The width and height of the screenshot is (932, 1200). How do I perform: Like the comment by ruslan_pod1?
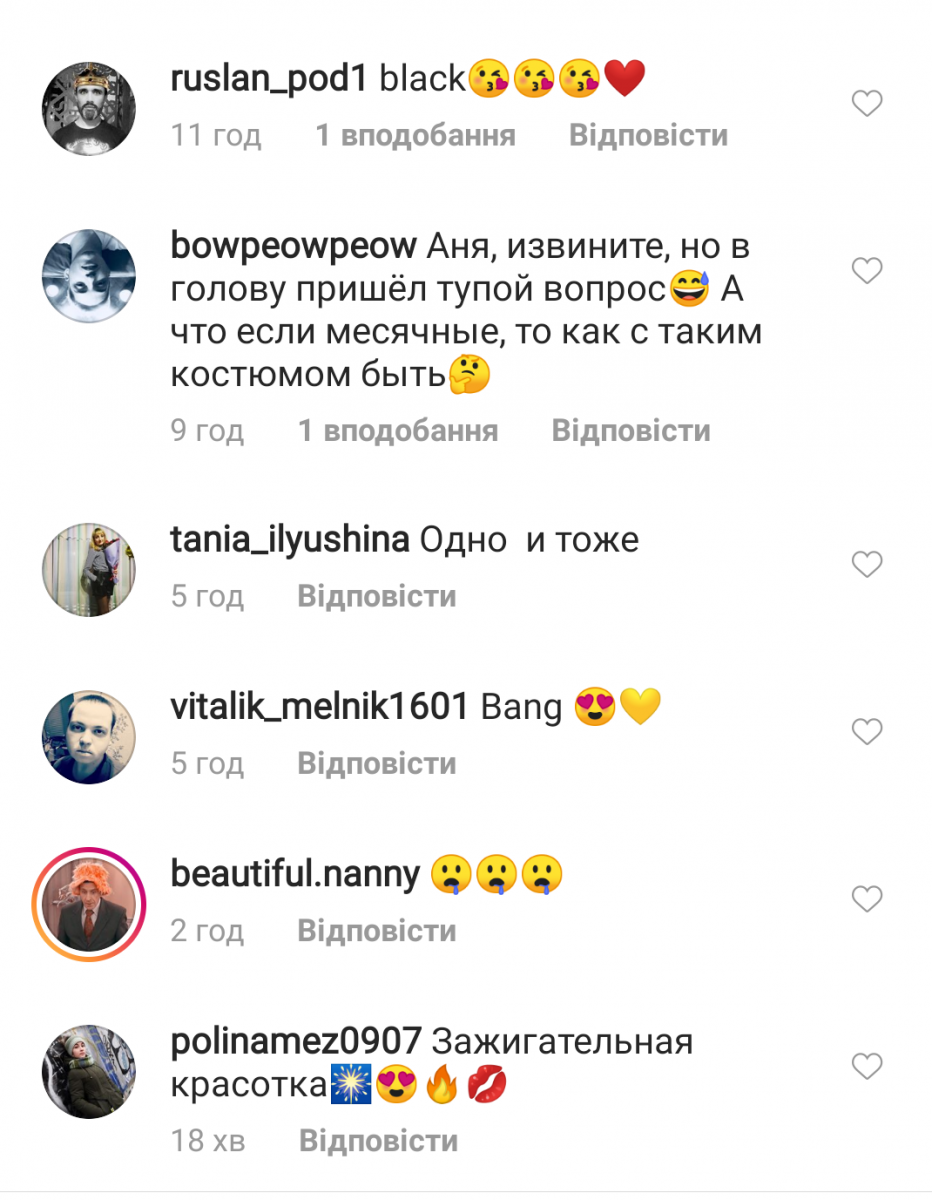coord(867,103)
